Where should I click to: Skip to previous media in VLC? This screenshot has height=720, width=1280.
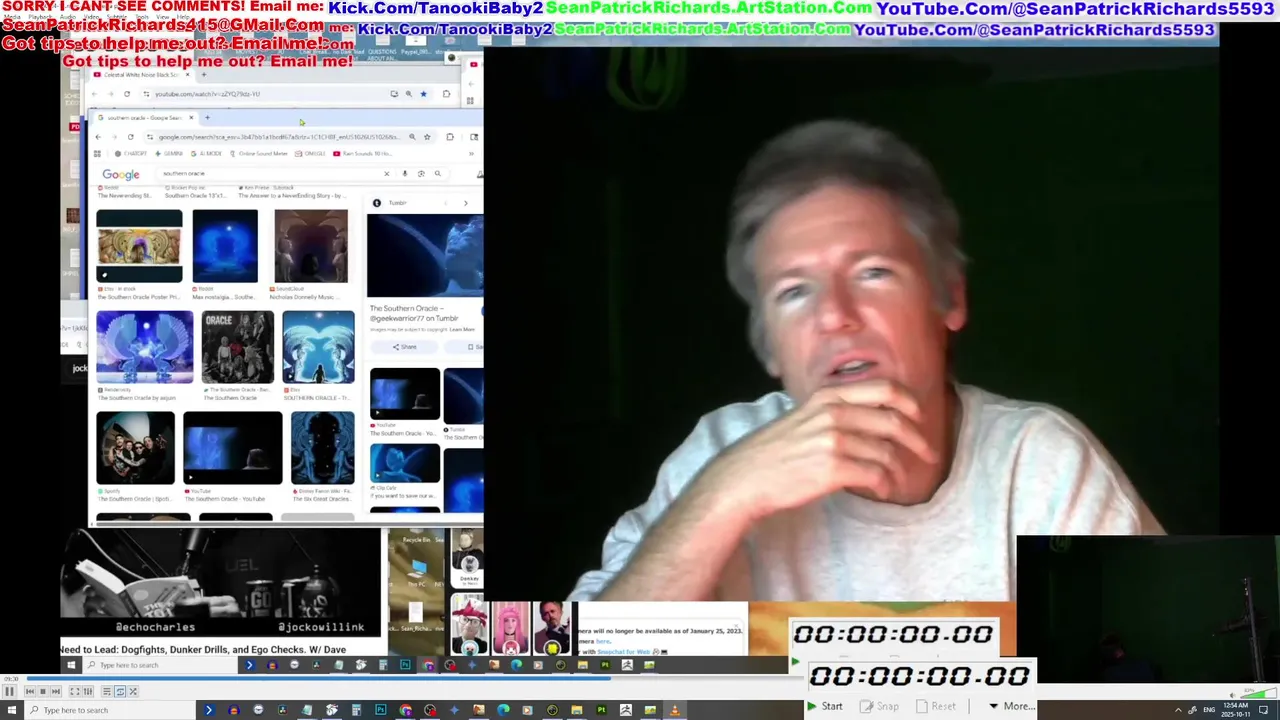tap(30, 691)
